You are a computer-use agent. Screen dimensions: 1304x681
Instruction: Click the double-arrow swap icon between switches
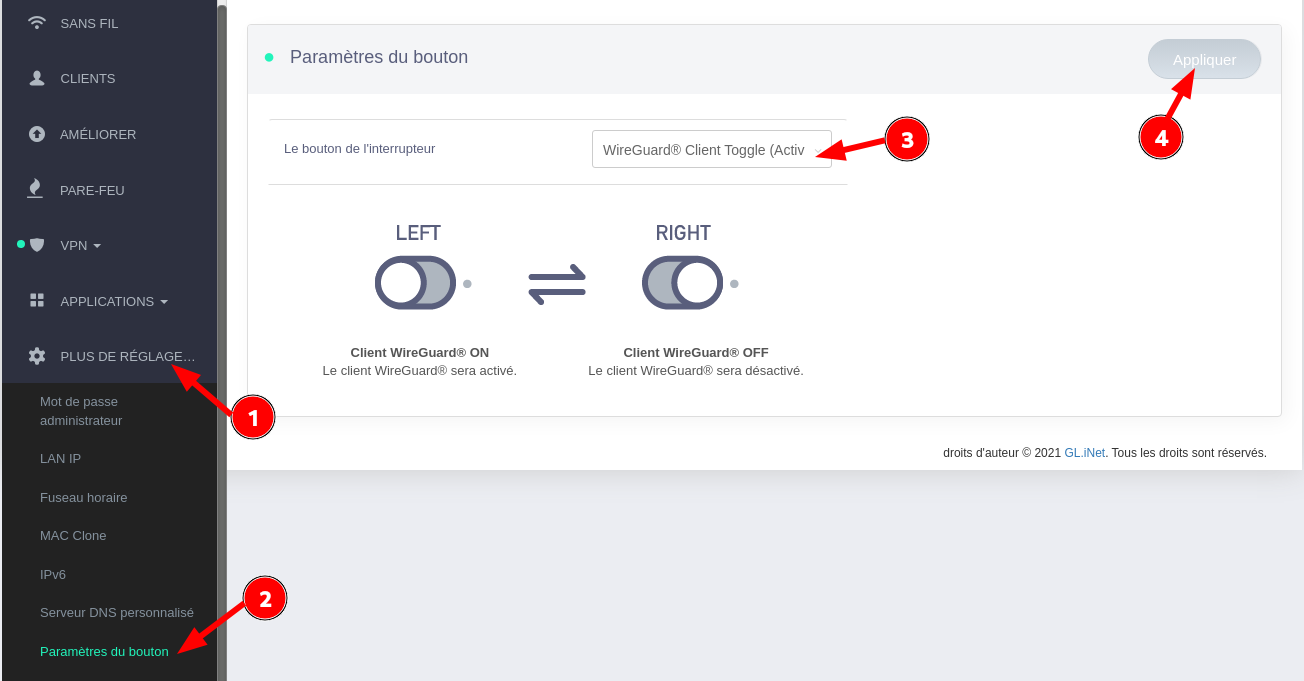(557, 284)
